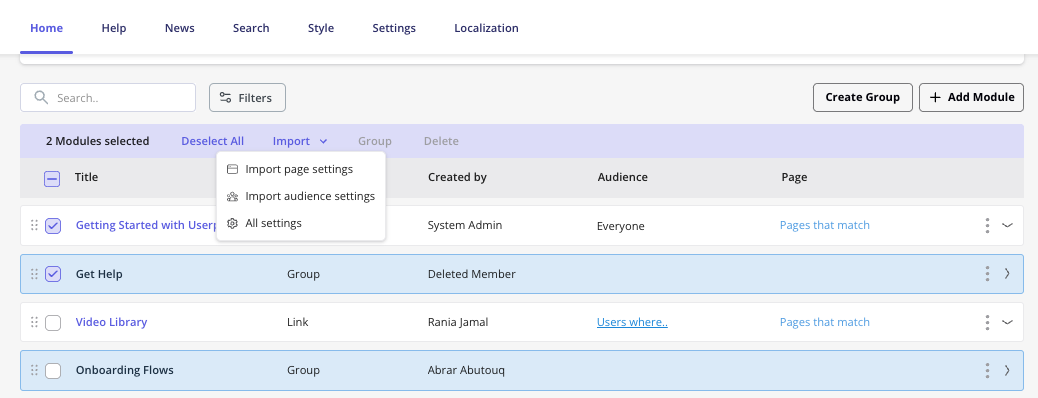Viewport: 1038px width, 398px height.
Task: Open three-dot menu for Video Library row
Action: tap(987, 322)
